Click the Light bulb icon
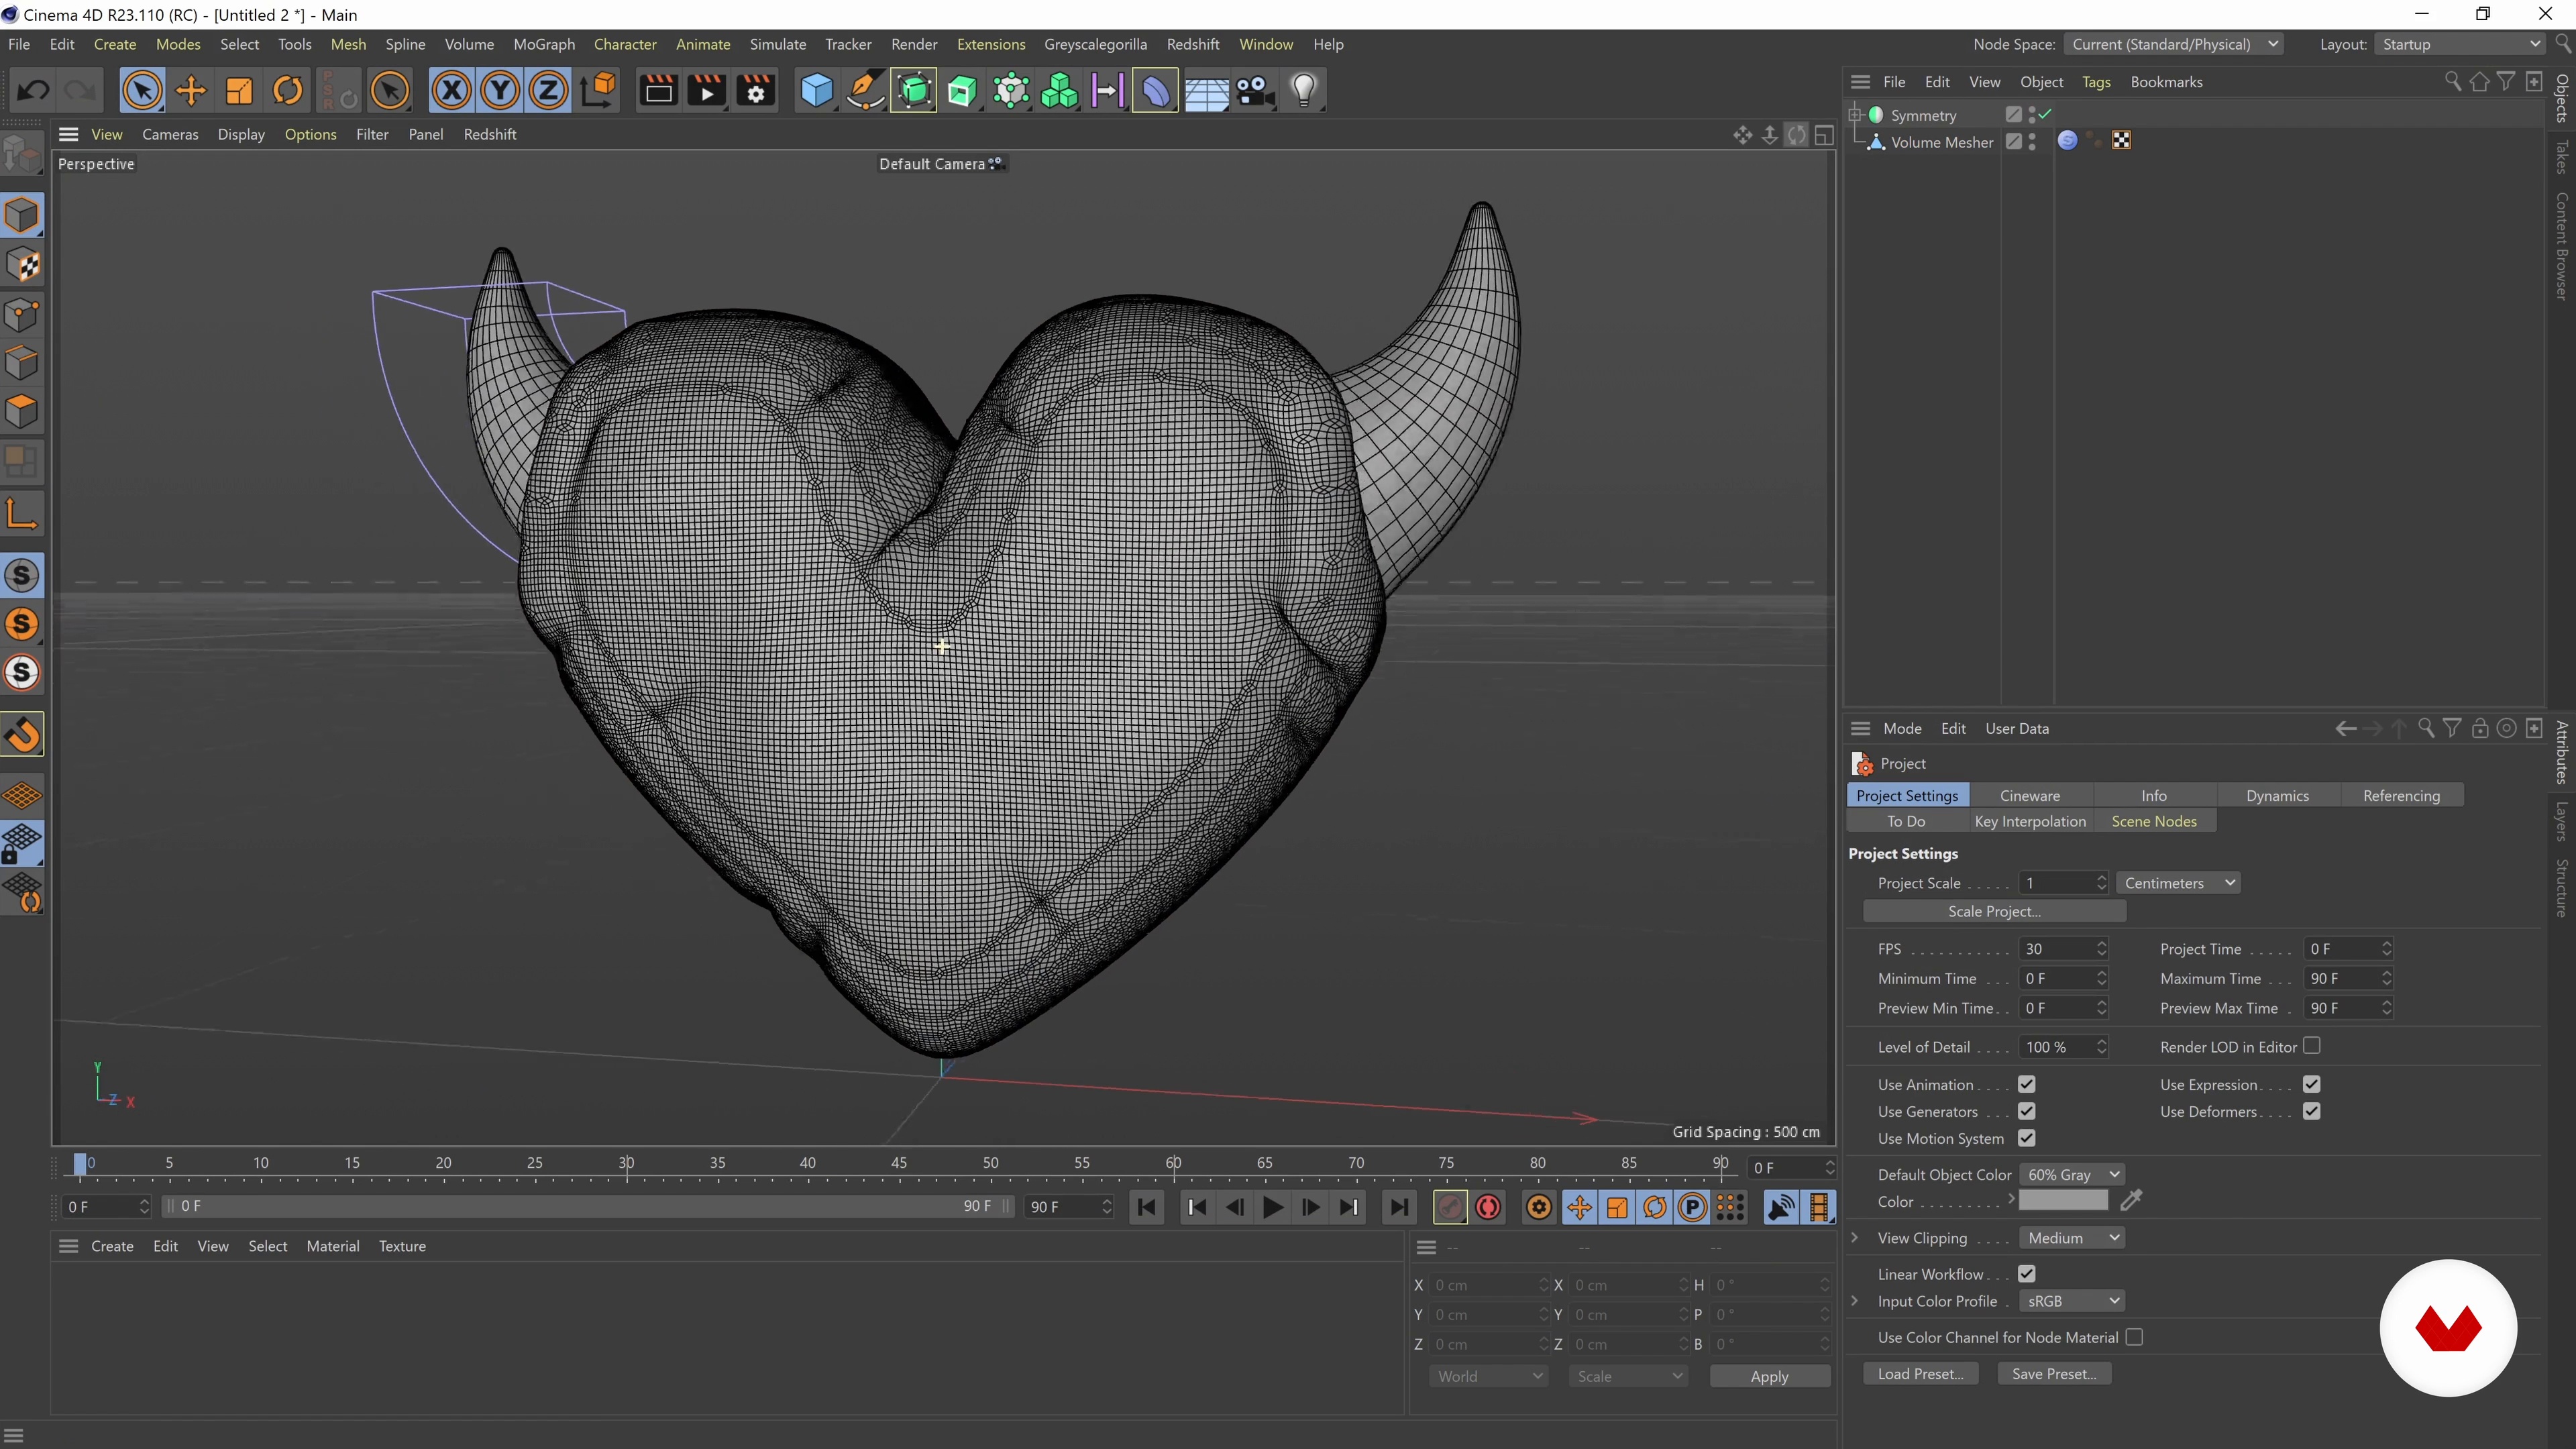The height and width of the screenshot is (1449, 2576). point(1303,91)
